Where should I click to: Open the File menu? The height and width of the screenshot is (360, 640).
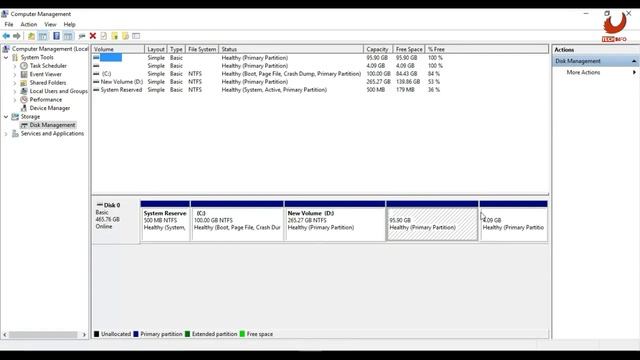click(9, 24)
